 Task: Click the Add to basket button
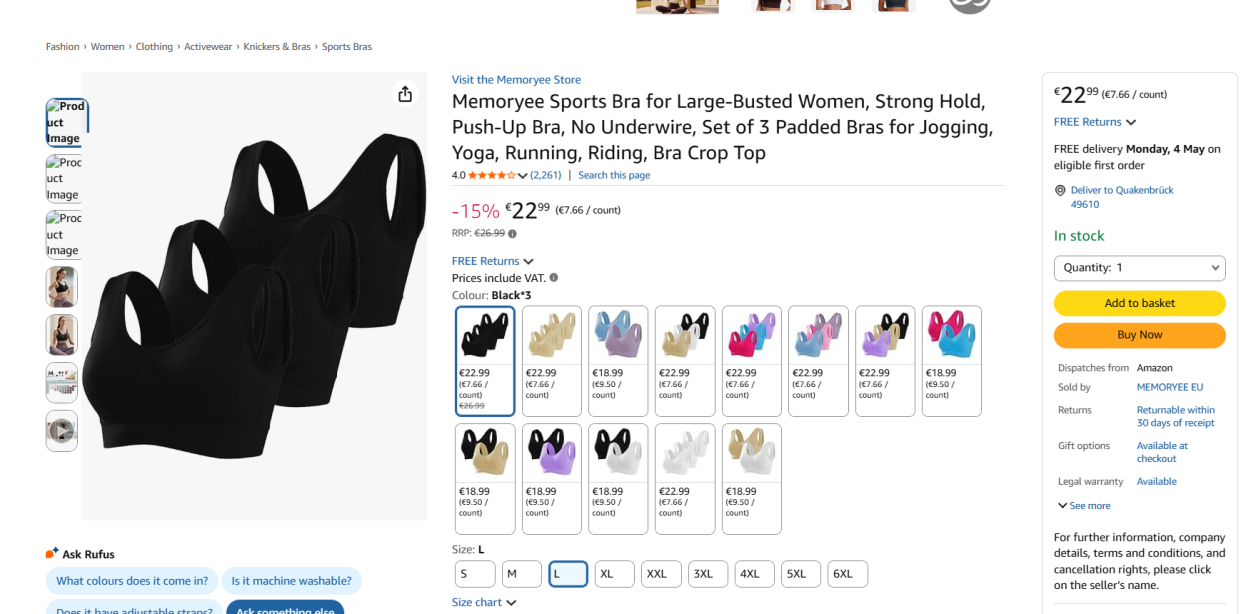pyautogui.click(x=1139, y=303)
